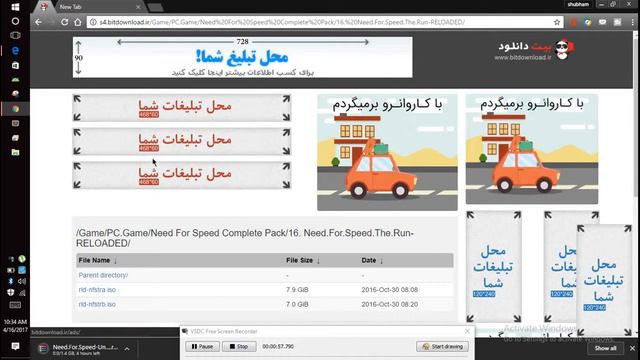The height and width of the screenshot is (360, 640).
Task: Reload the page in Chrome
Action: tap(64, 22)
